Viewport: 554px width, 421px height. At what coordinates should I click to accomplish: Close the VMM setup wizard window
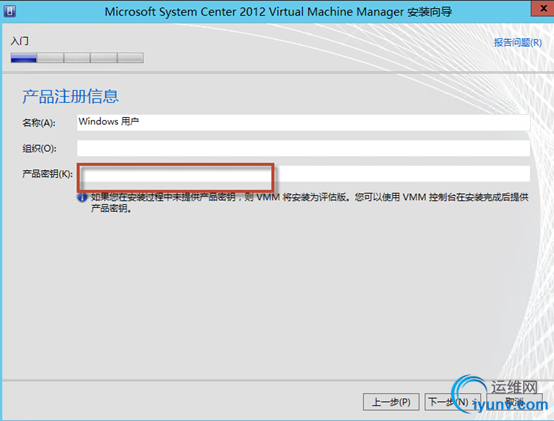(x=543, y=8)
